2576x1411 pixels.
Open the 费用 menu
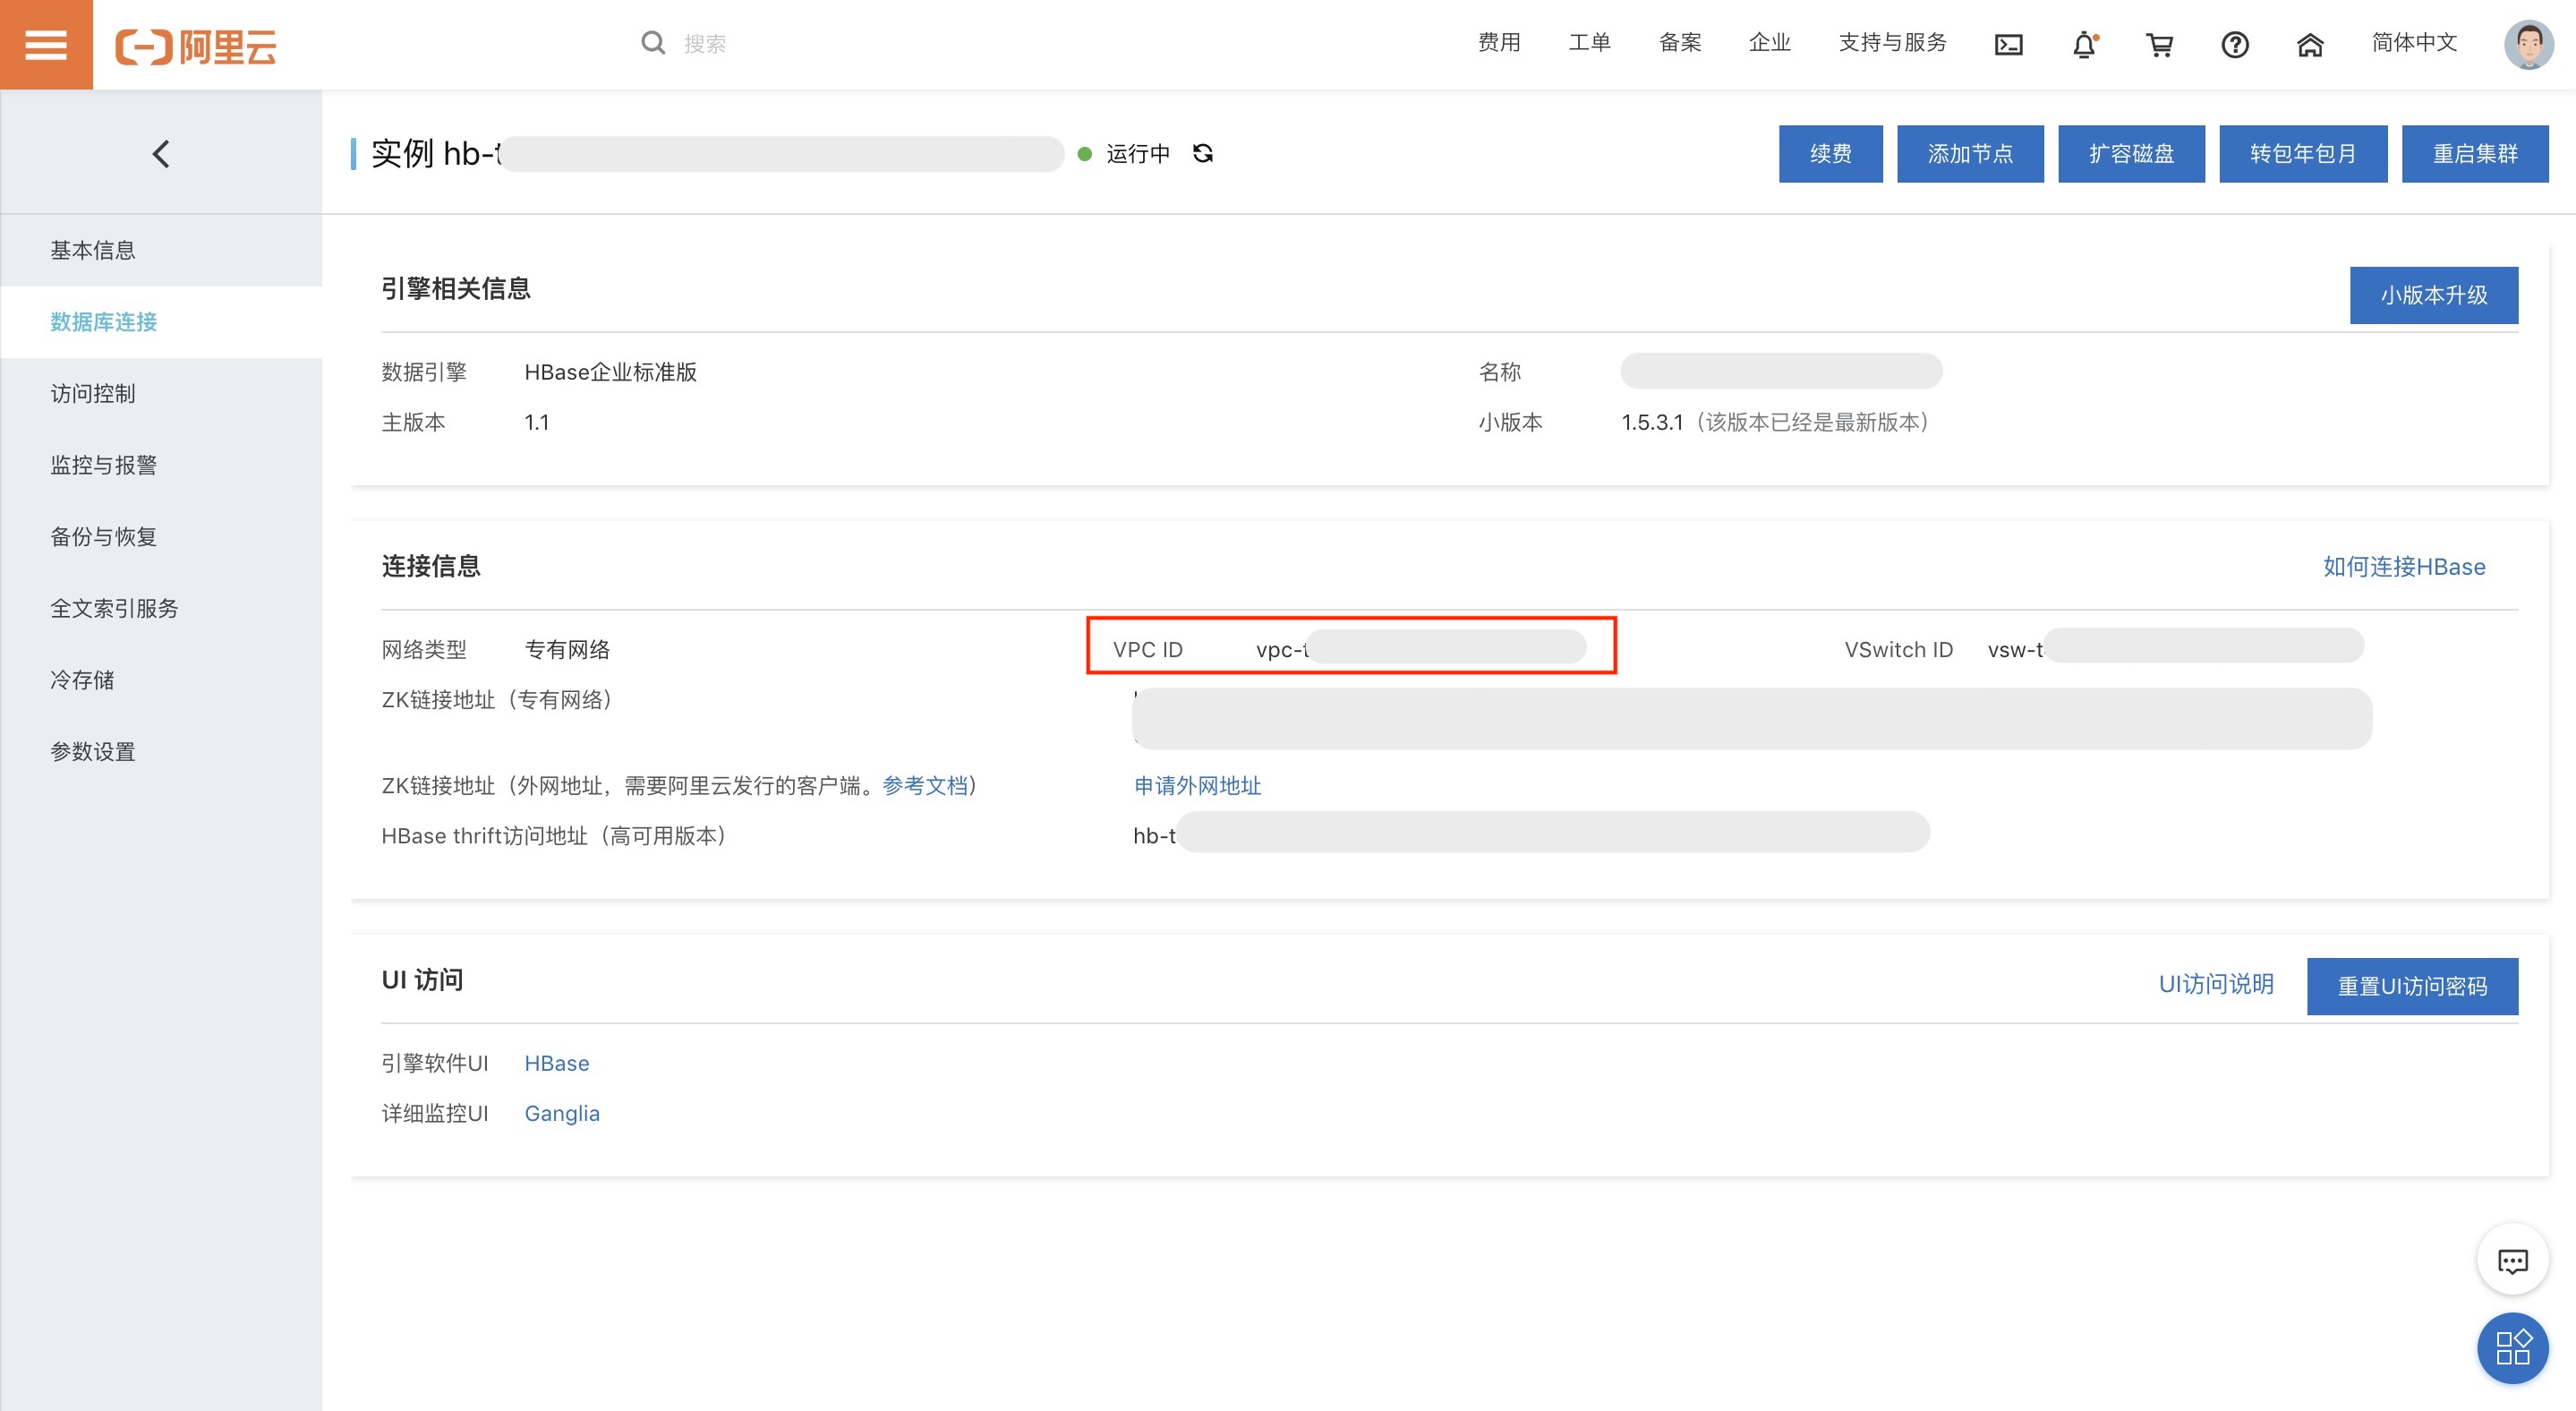1499,43
